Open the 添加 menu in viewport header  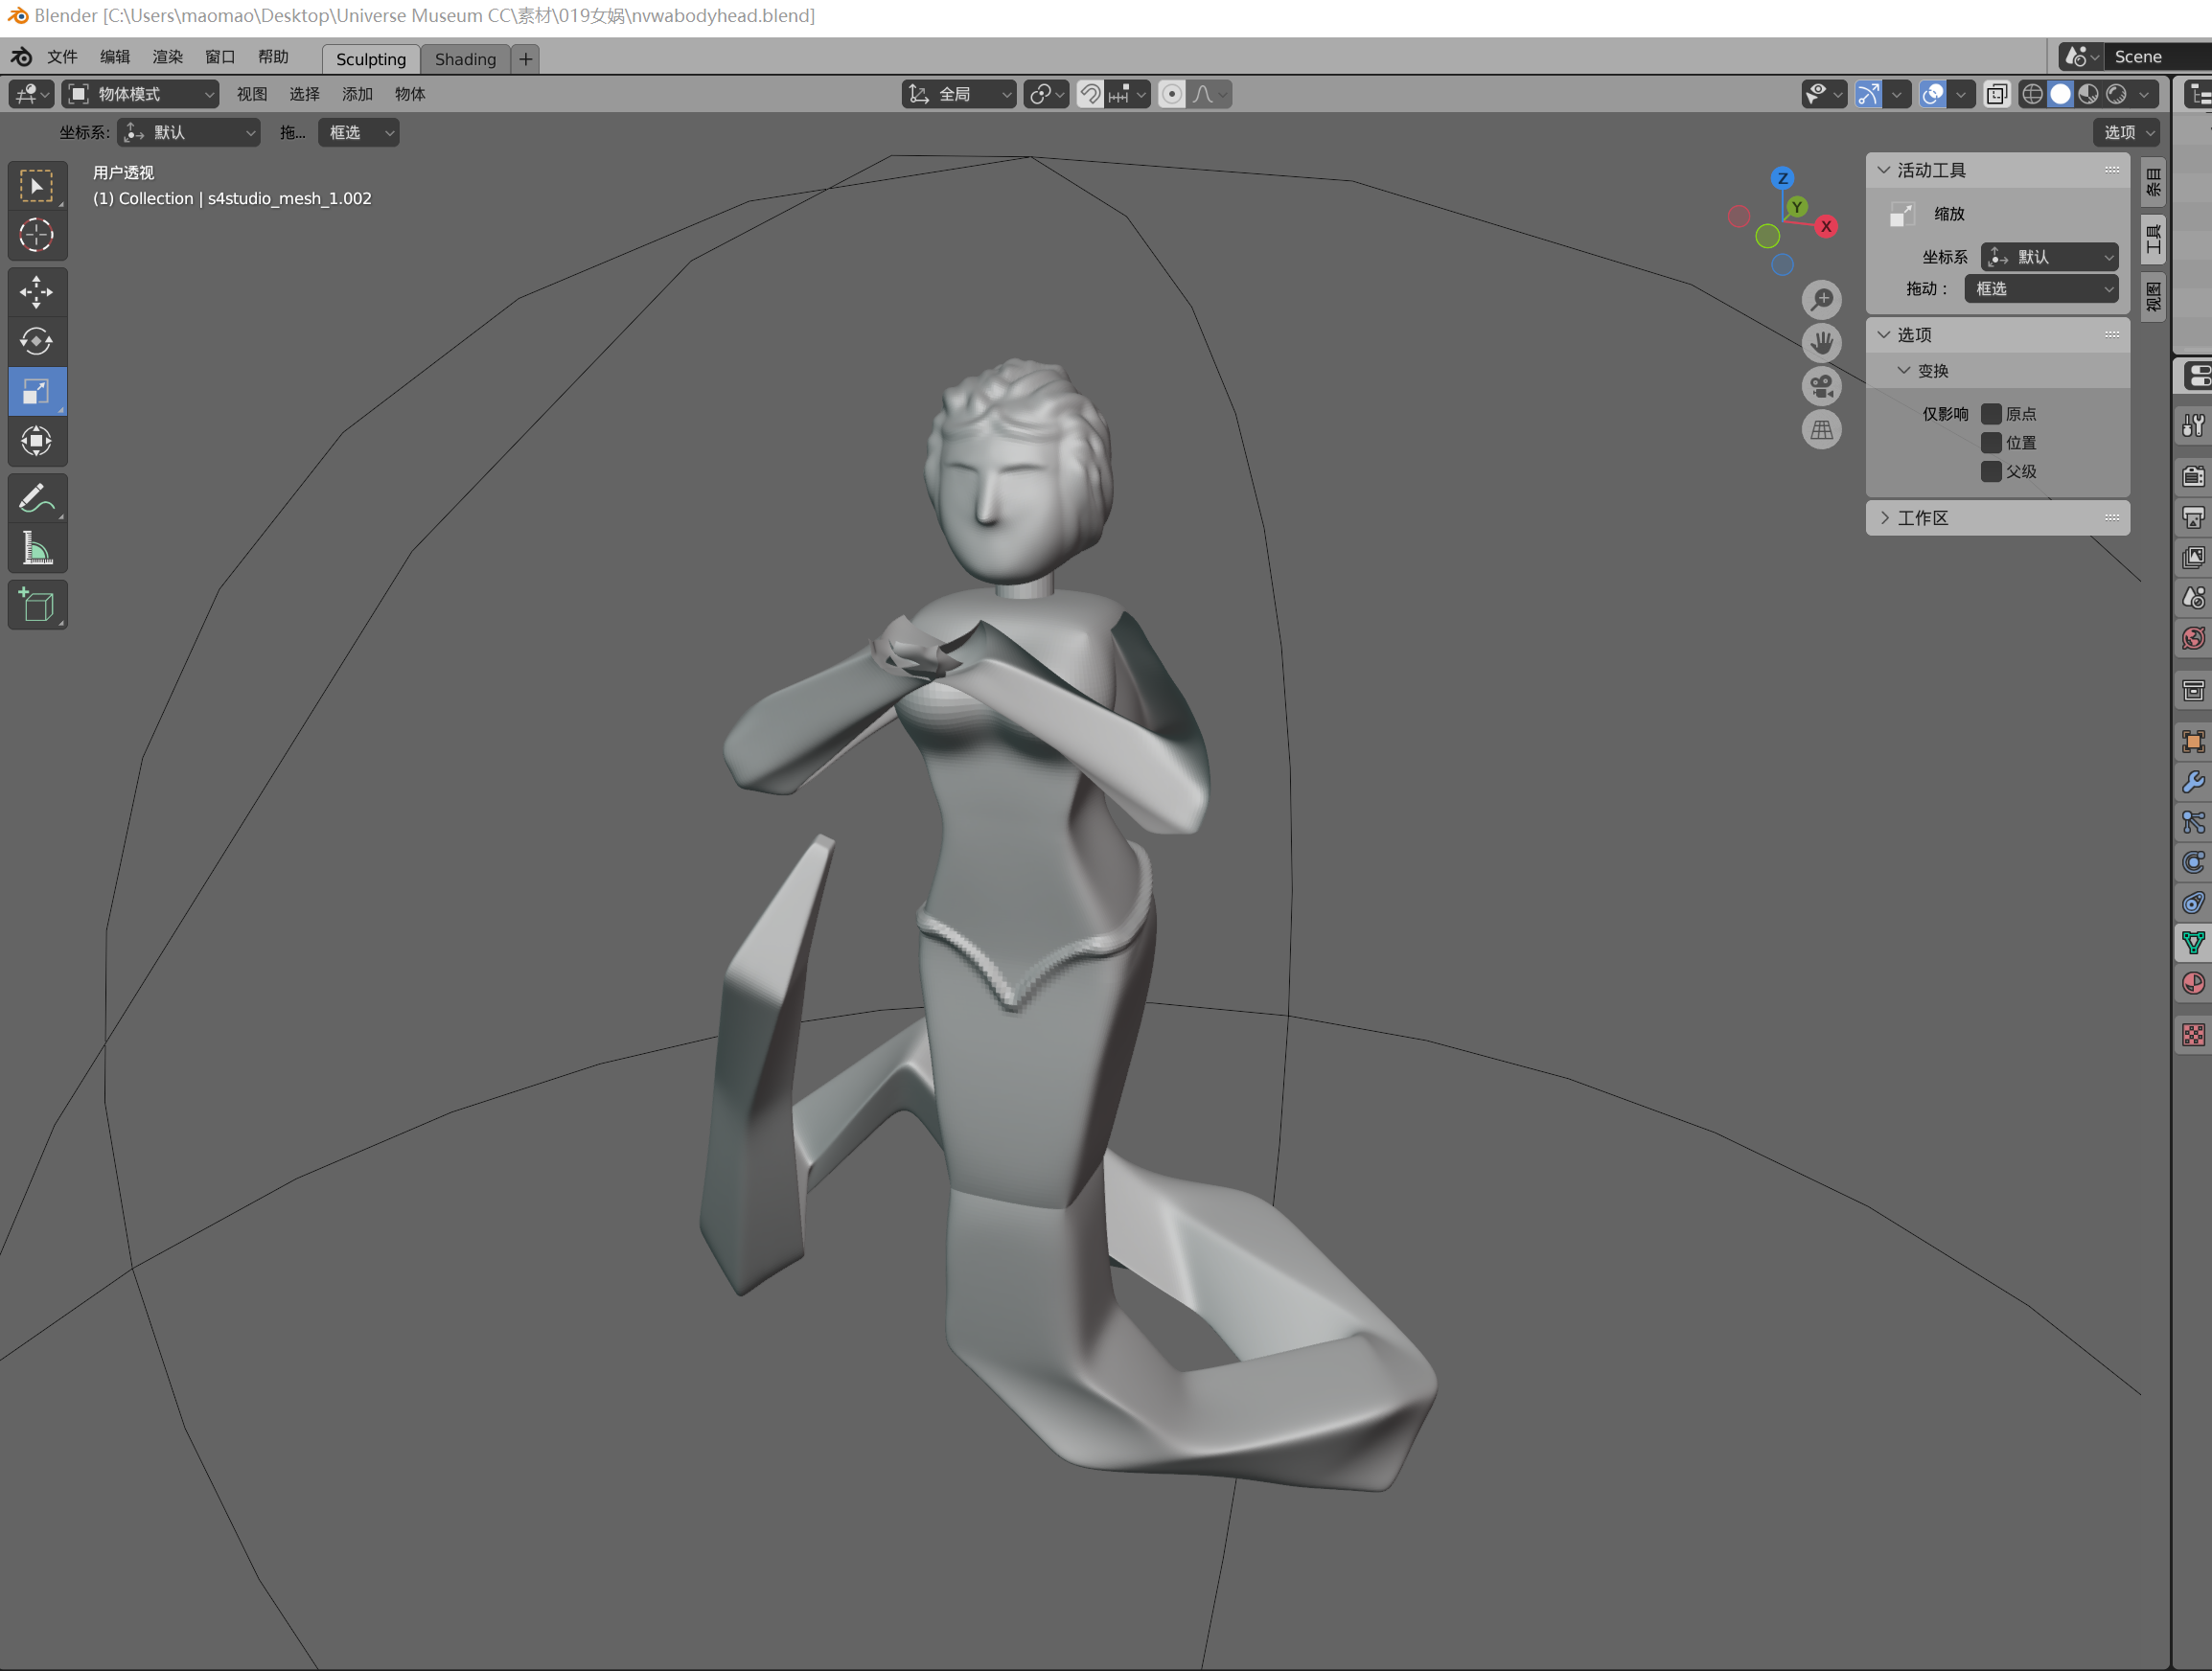(357, 94)
